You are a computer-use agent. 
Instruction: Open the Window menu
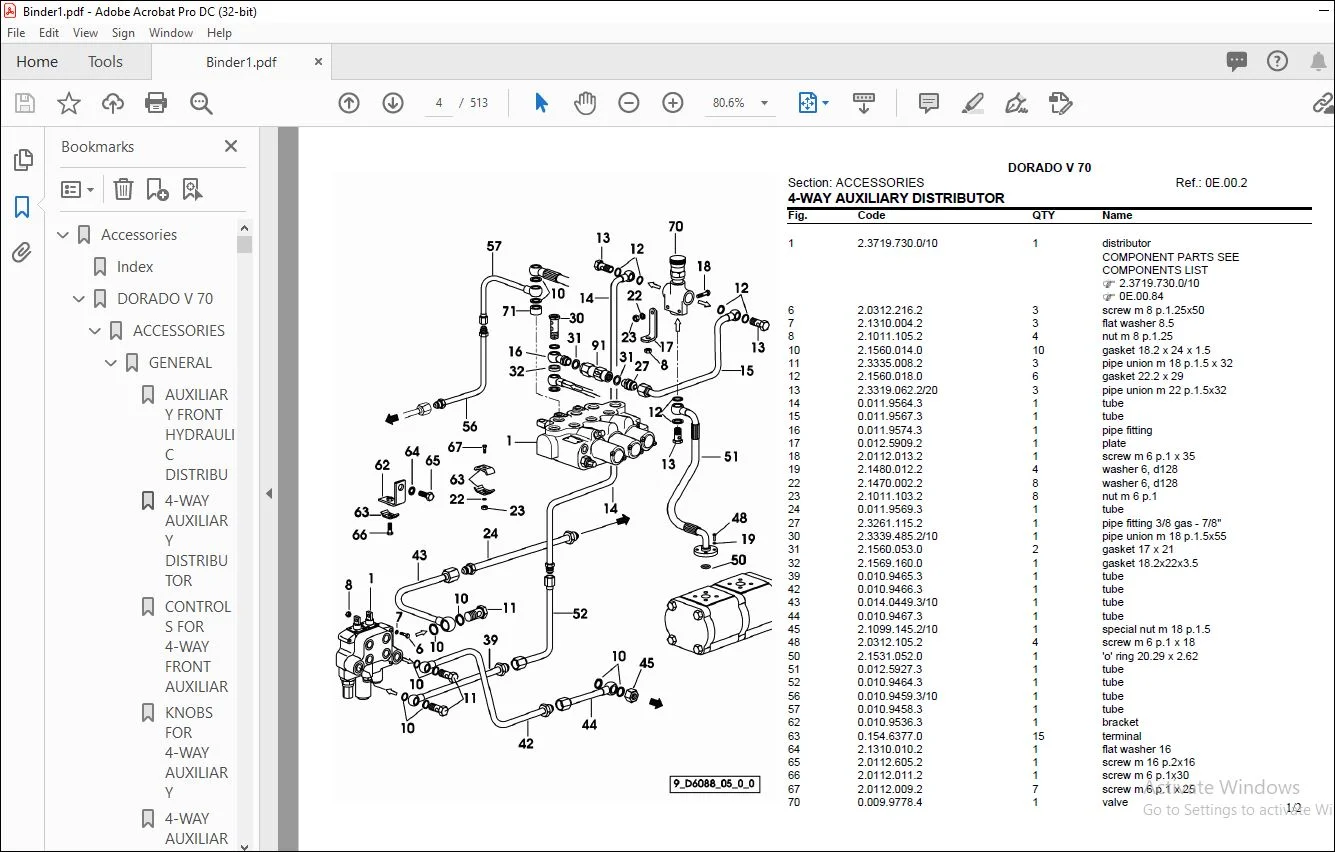pyautogui.click(x=171, y=33)
